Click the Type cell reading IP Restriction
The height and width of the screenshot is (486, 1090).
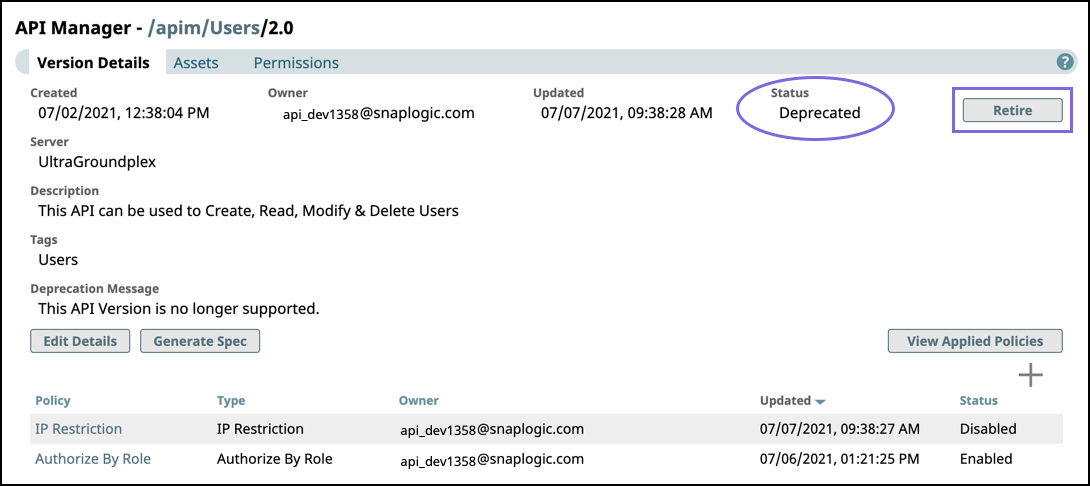[x=260, y=429]
